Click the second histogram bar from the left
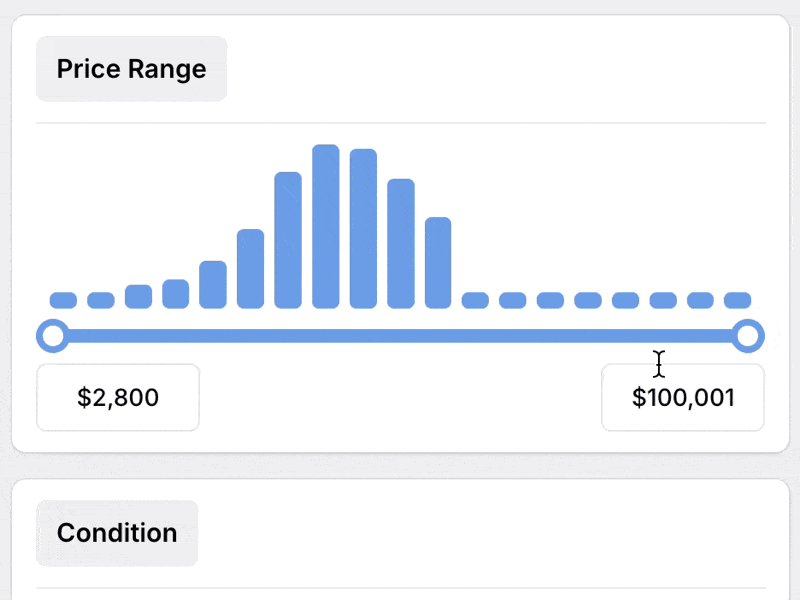Viewport: 800px width, 600px height. [x=101, y=300]
